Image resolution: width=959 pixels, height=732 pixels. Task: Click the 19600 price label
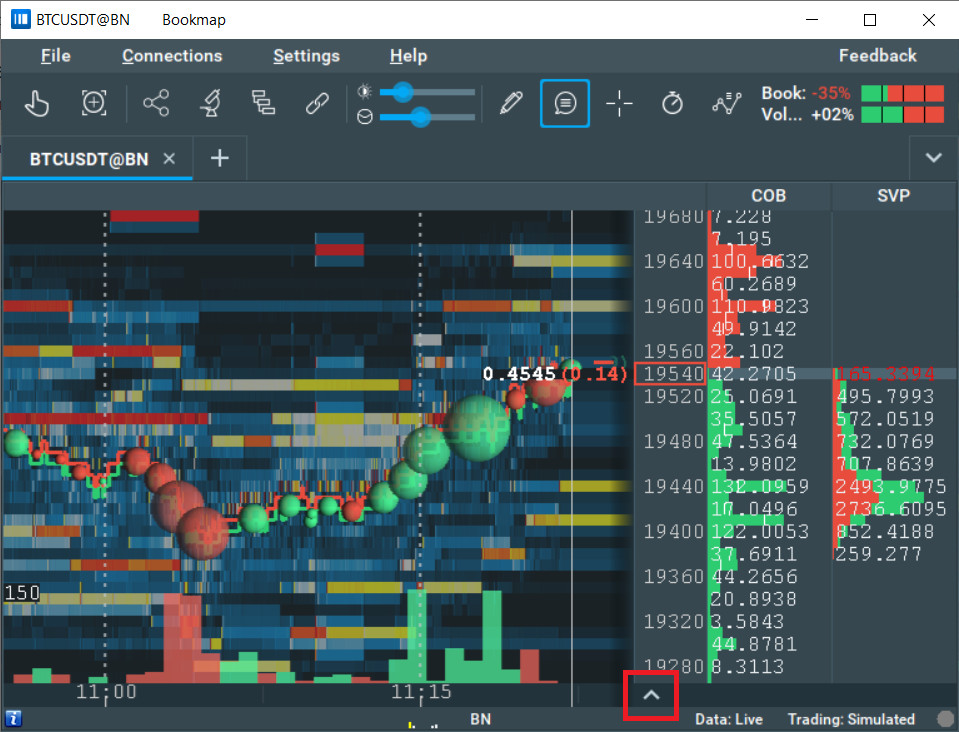point(673,306)
